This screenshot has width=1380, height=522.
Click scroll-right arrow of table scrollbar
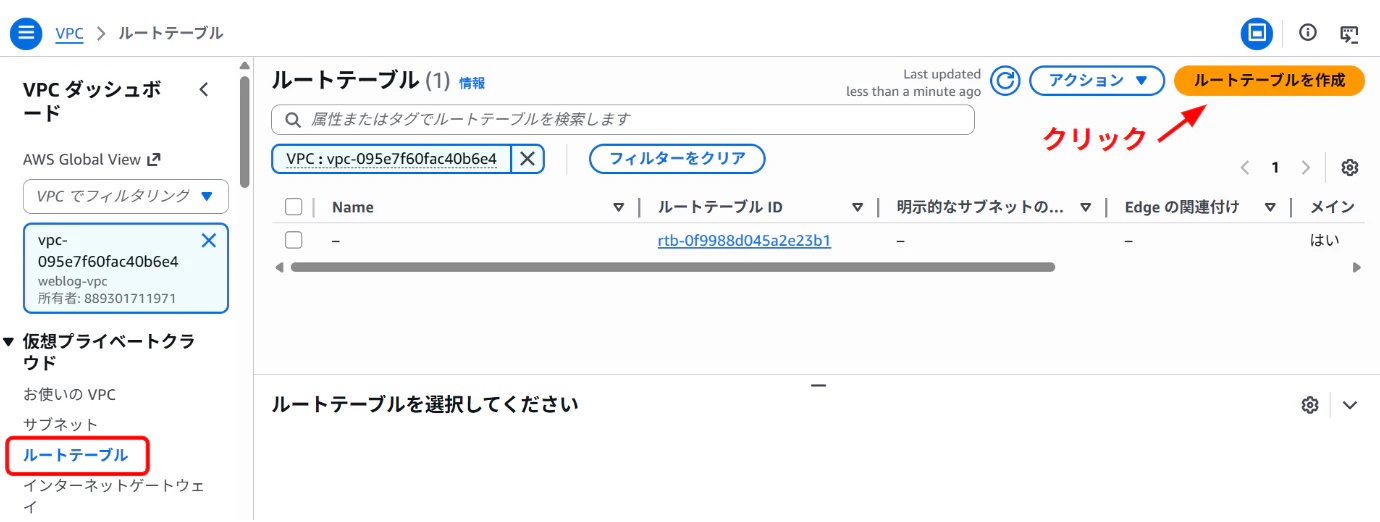click(1357, 267)
